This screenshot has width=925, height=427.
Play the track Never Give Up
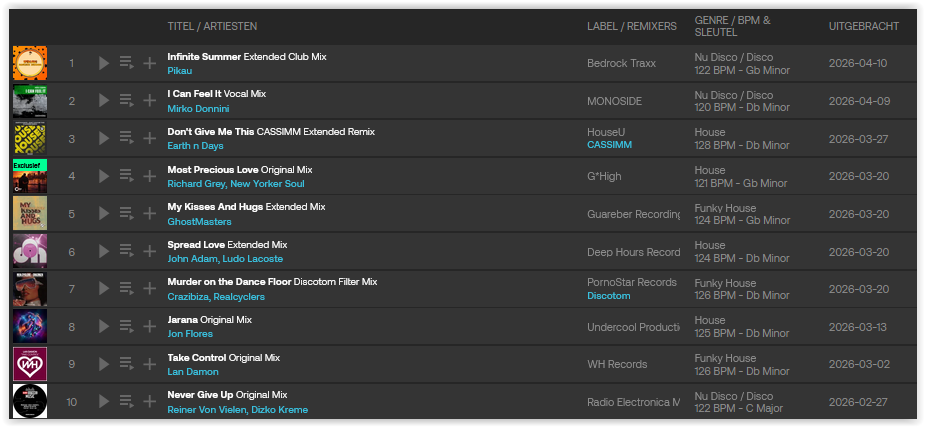coord(104,401)
